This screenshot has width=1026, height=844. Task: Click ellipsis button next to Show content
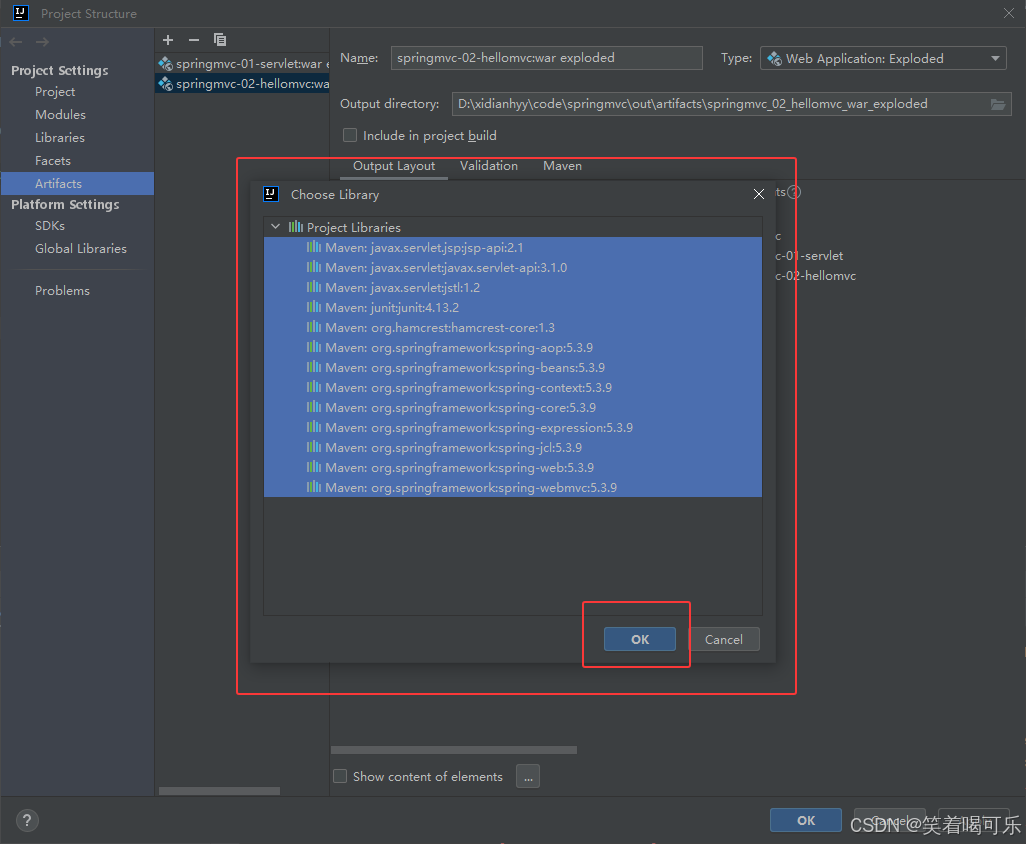point(528,777)
